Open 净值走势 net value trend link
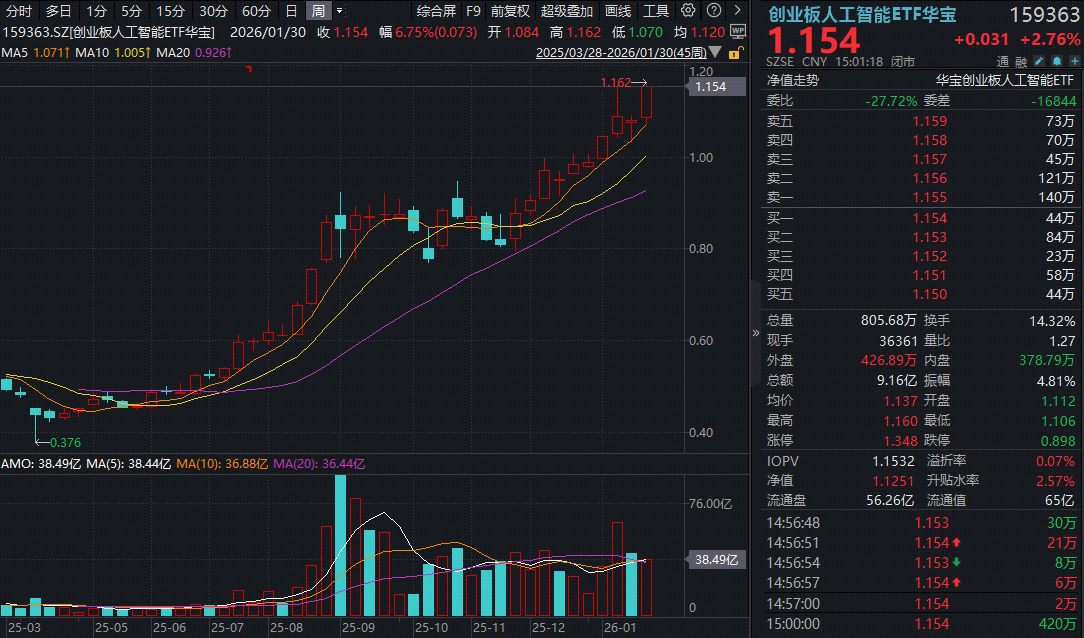 793,80
